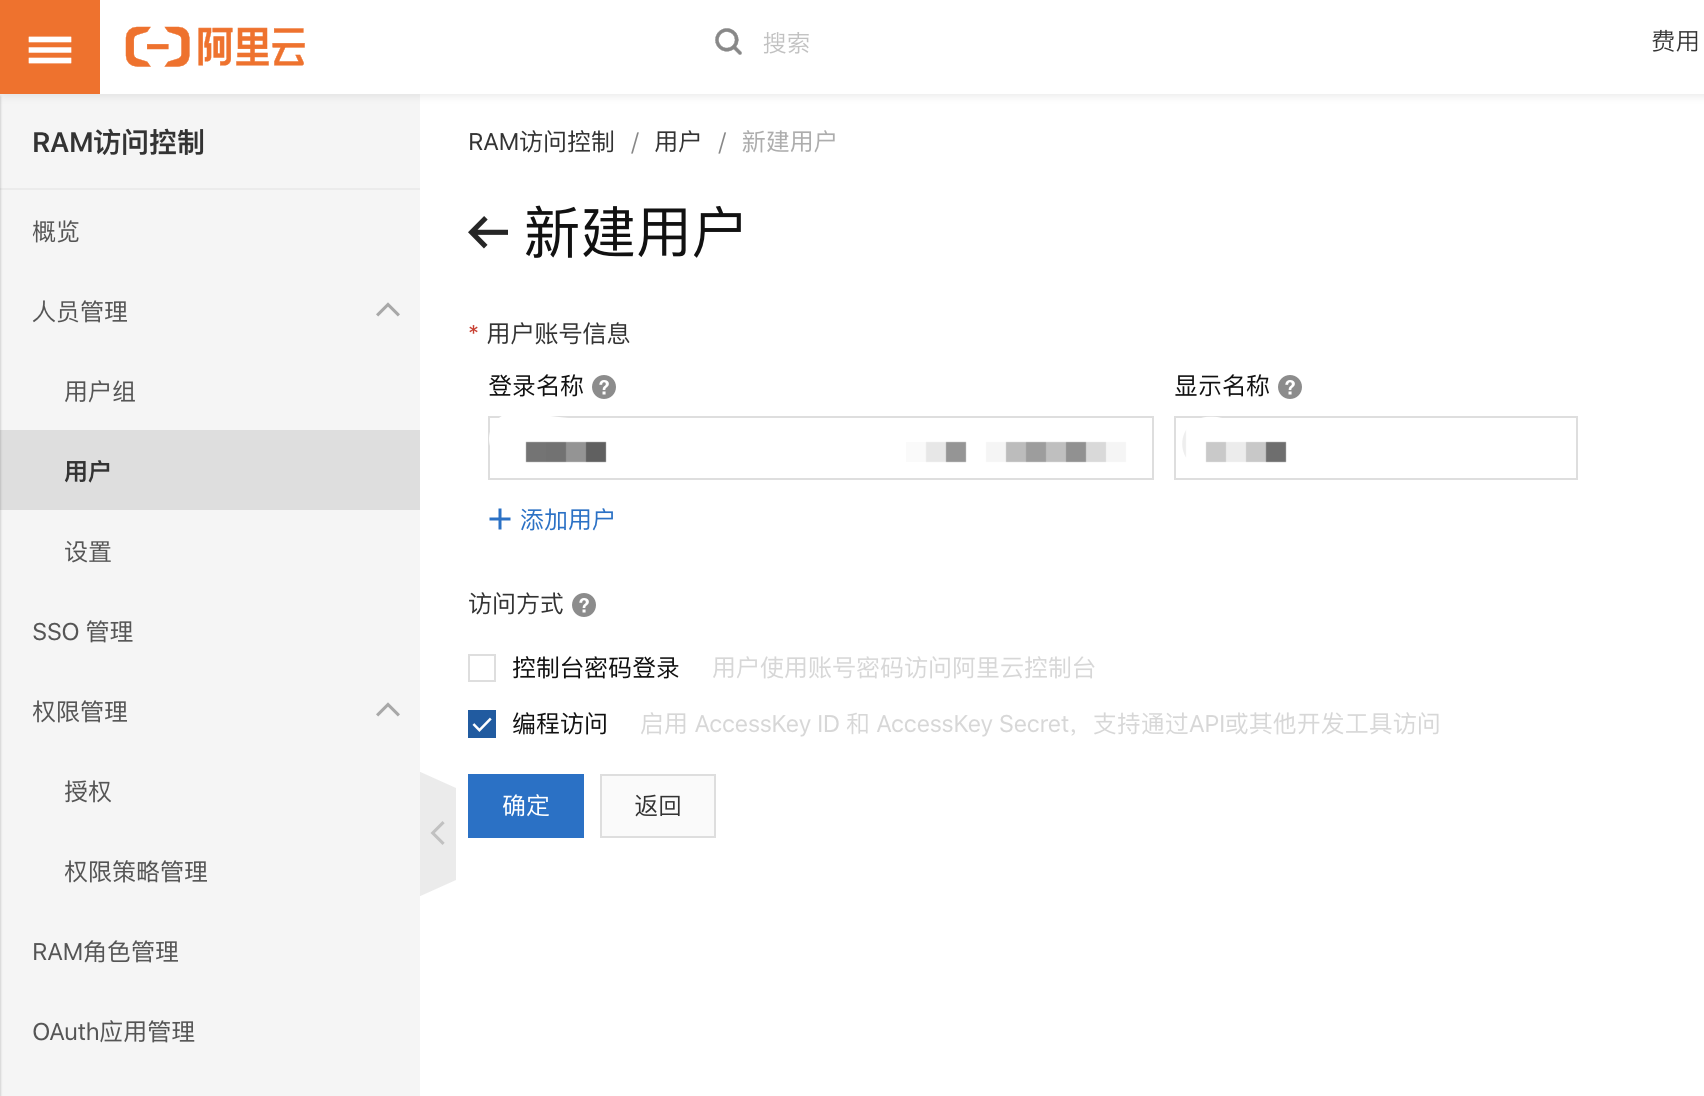This screenshot has width=1704, height=1096.
Task: Open help icon next to 显示名称
Action: click(x=1290, y=387)
